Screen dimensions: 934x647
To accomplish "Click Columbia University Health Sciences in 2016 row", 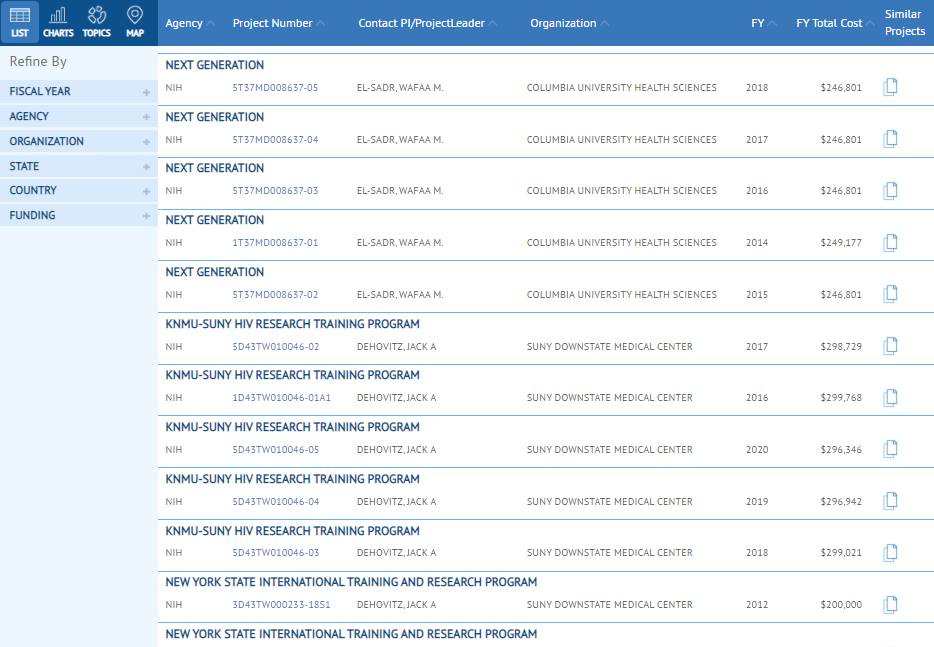I will coord(622,191).
